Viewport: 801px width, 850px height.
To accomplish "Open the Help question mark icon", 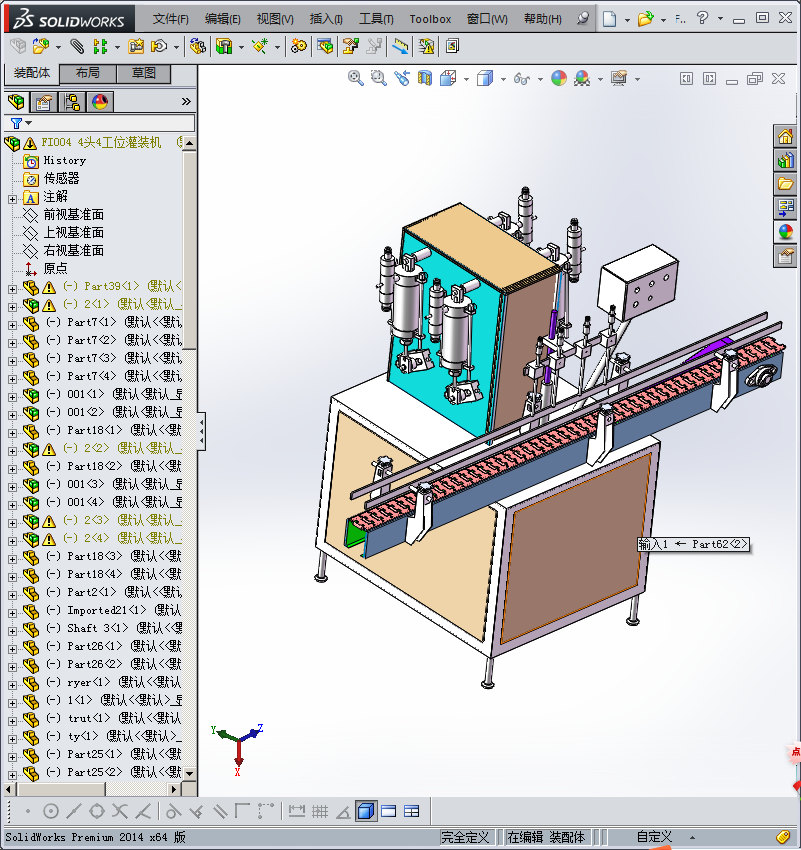I will (x=702, y=18).
